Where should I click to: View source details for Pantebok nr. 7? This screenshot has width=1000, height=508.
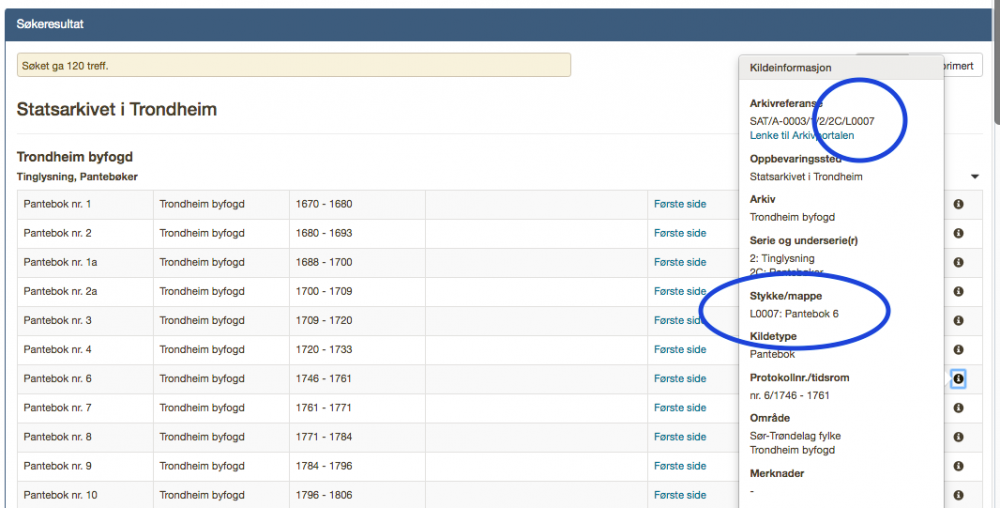tap(958, 408)
